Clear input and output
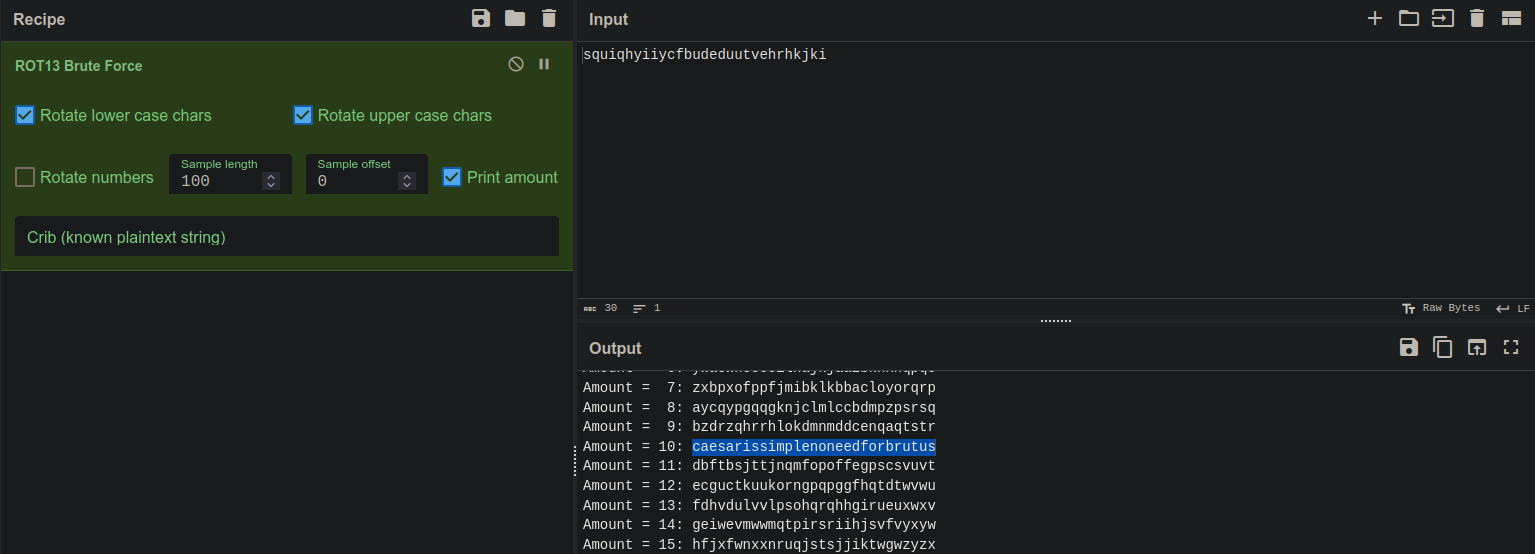Screen dimensions: 1535x554 click(1477, 18)
